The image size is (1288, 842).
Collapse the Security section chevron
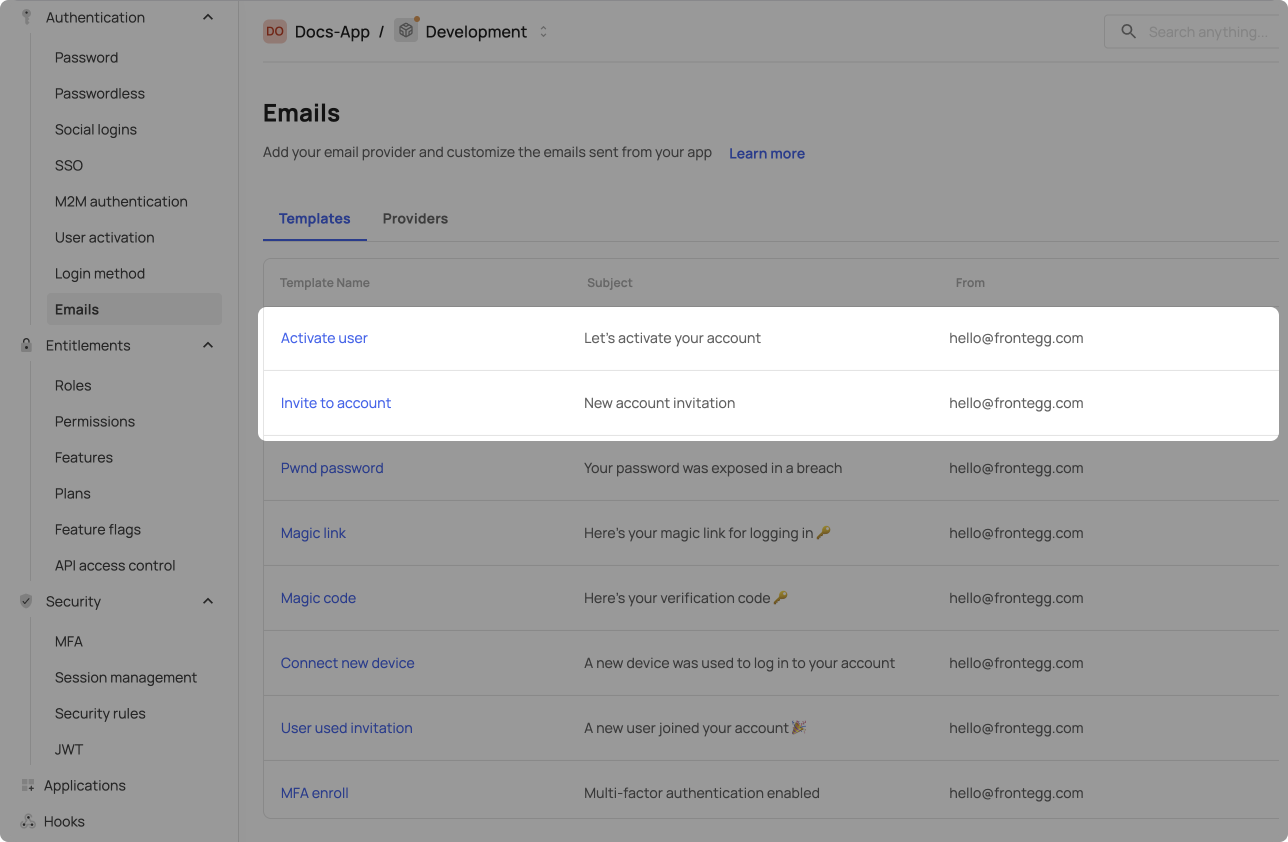[208, 601]
